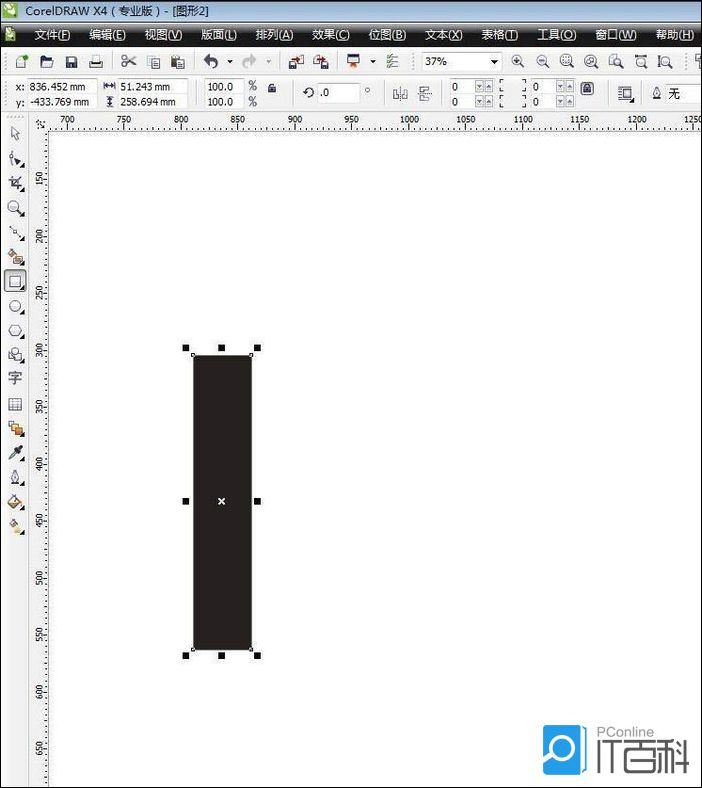The width and height of the screenshot is (702, 788).
Task: Mirror the object horizontally
Action: [400, 93]
